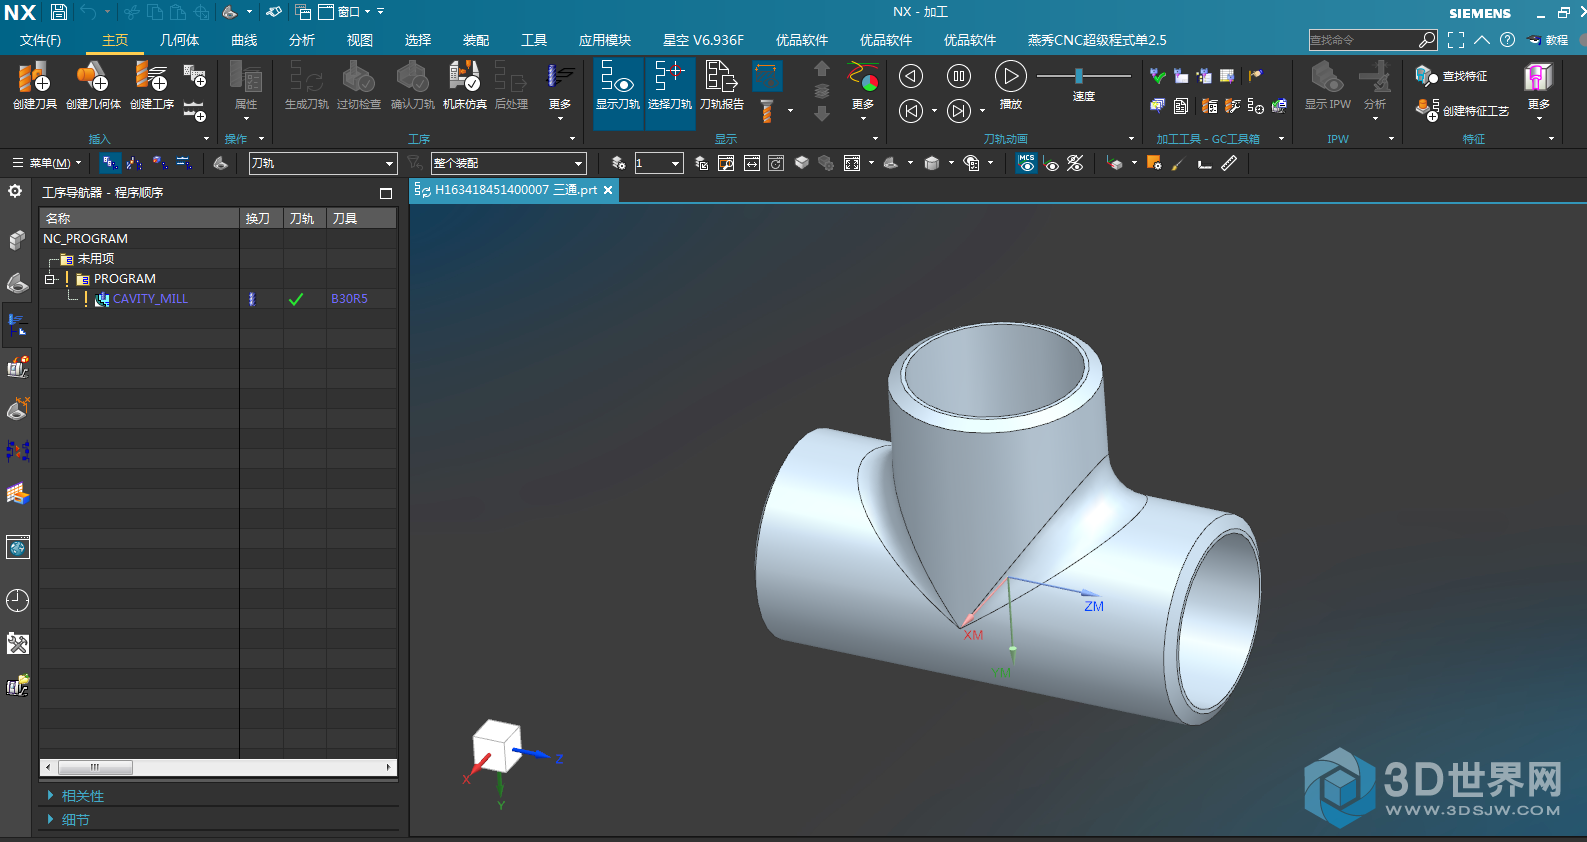Image resolution: width=1587 pixels, height=842 pixels.
Task: Click the view orientation cube triad
Action: pos(497,747)
